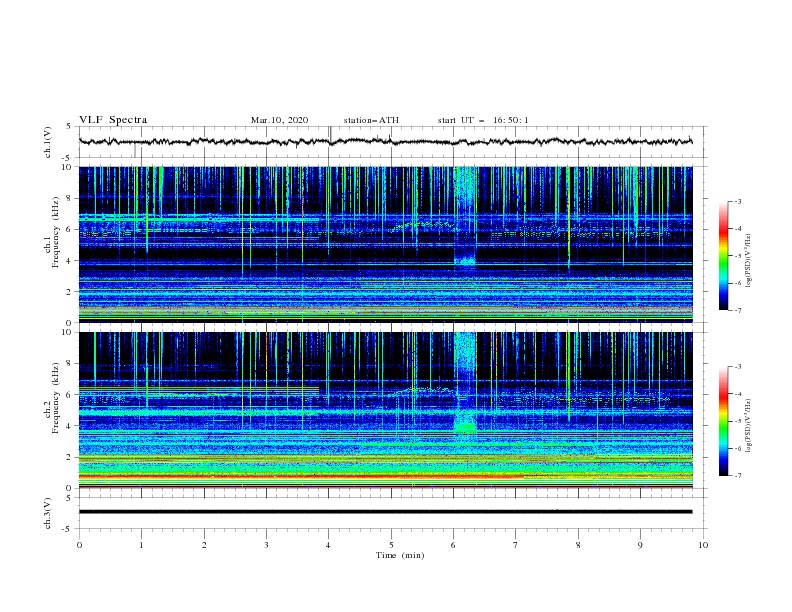Click the "-3" tick on upper color bar
This screenshot has height=612, width=792.
(737, 201)
